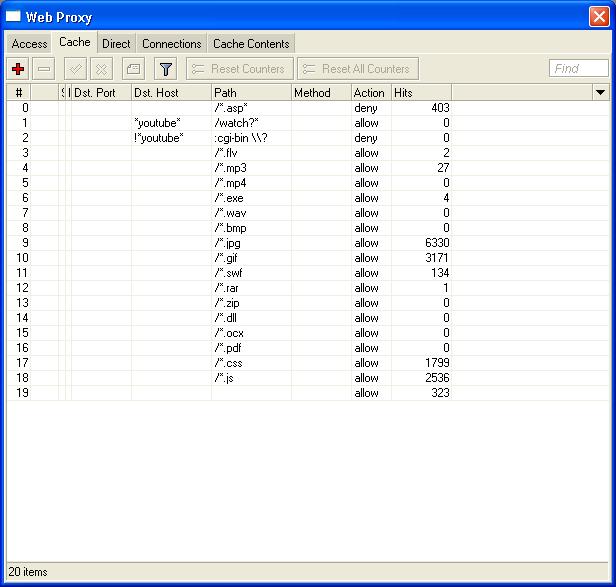Switch to the Access tab
616x587 pixels.
tap(29, 44)
